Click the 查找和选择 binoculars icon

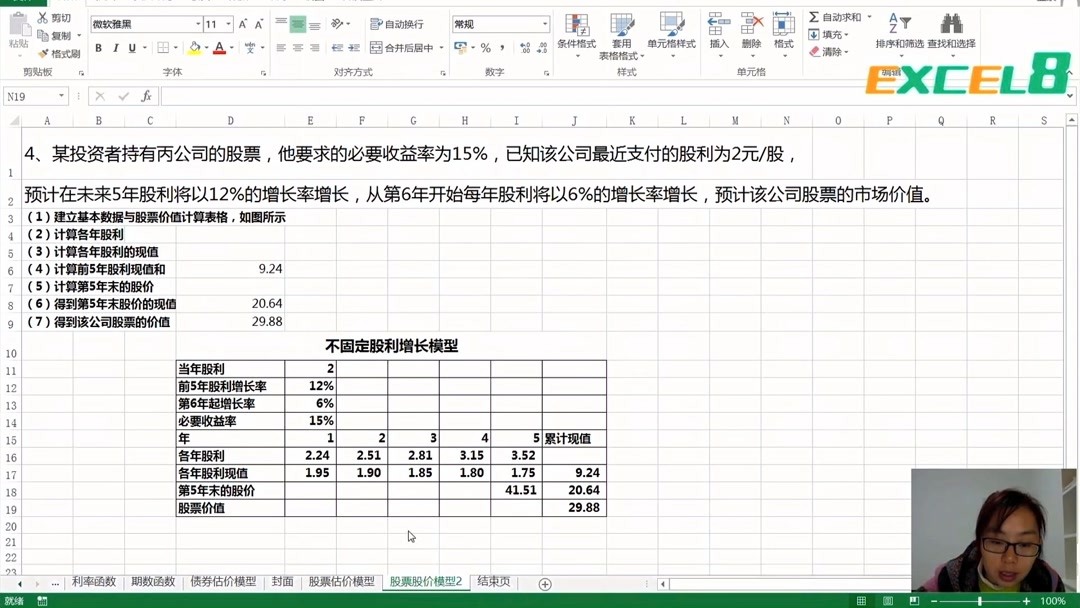tap(951, 22)
